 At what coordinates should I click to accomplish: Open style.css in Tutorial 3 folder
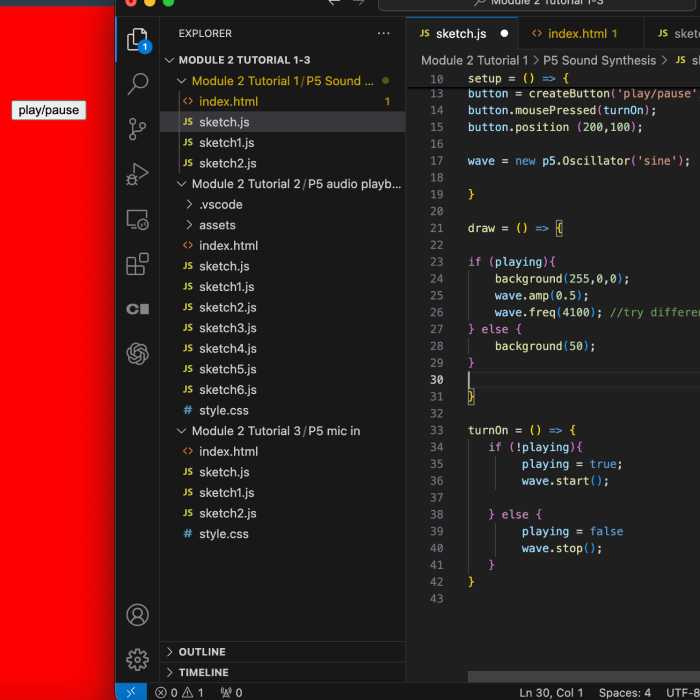(x=282, y=534)
